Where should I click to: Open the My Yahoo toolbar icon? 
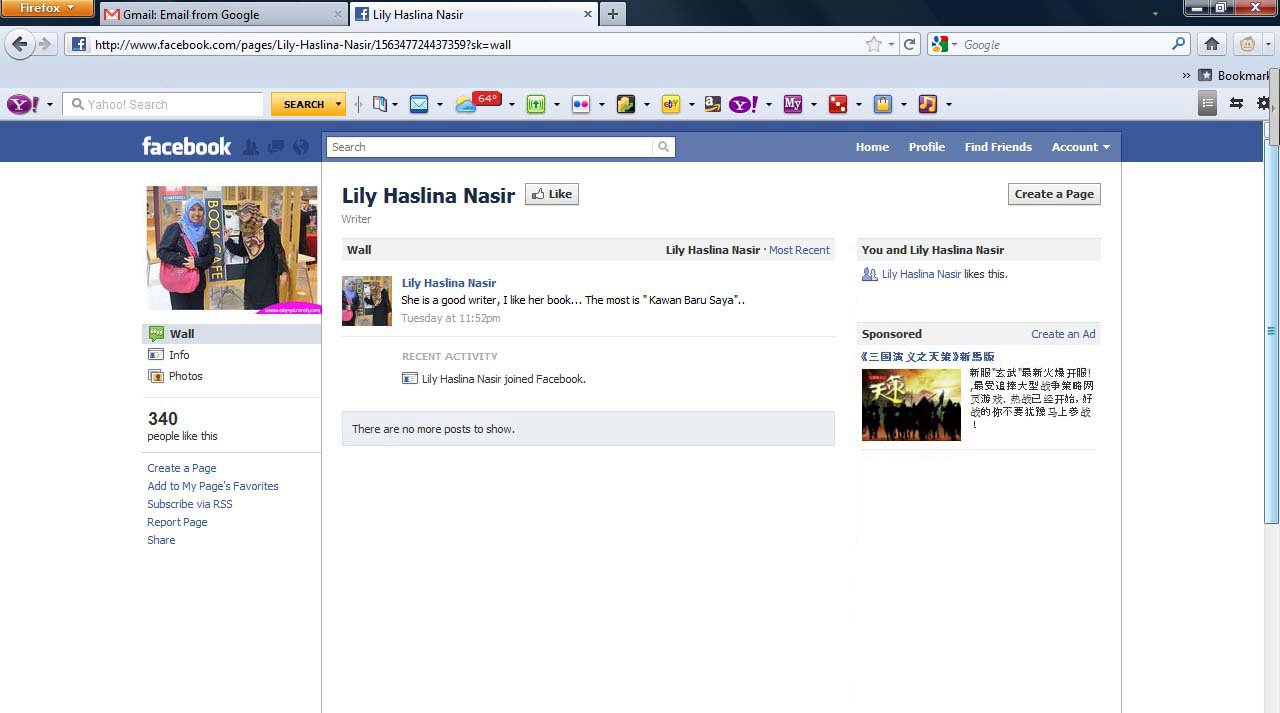(x=793, y=104)
